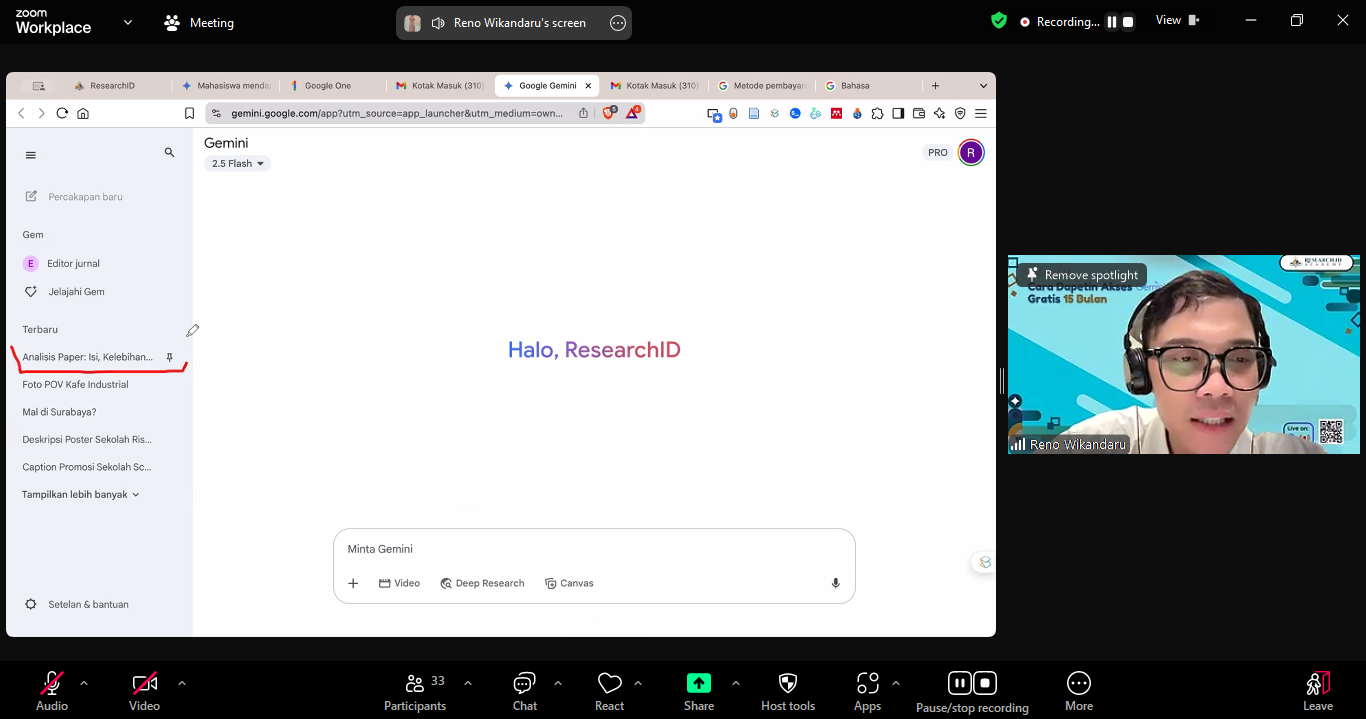This screenshot has width=1366, height=719.
Task: Open the browser tab list chevron
Action: point(983,86)
